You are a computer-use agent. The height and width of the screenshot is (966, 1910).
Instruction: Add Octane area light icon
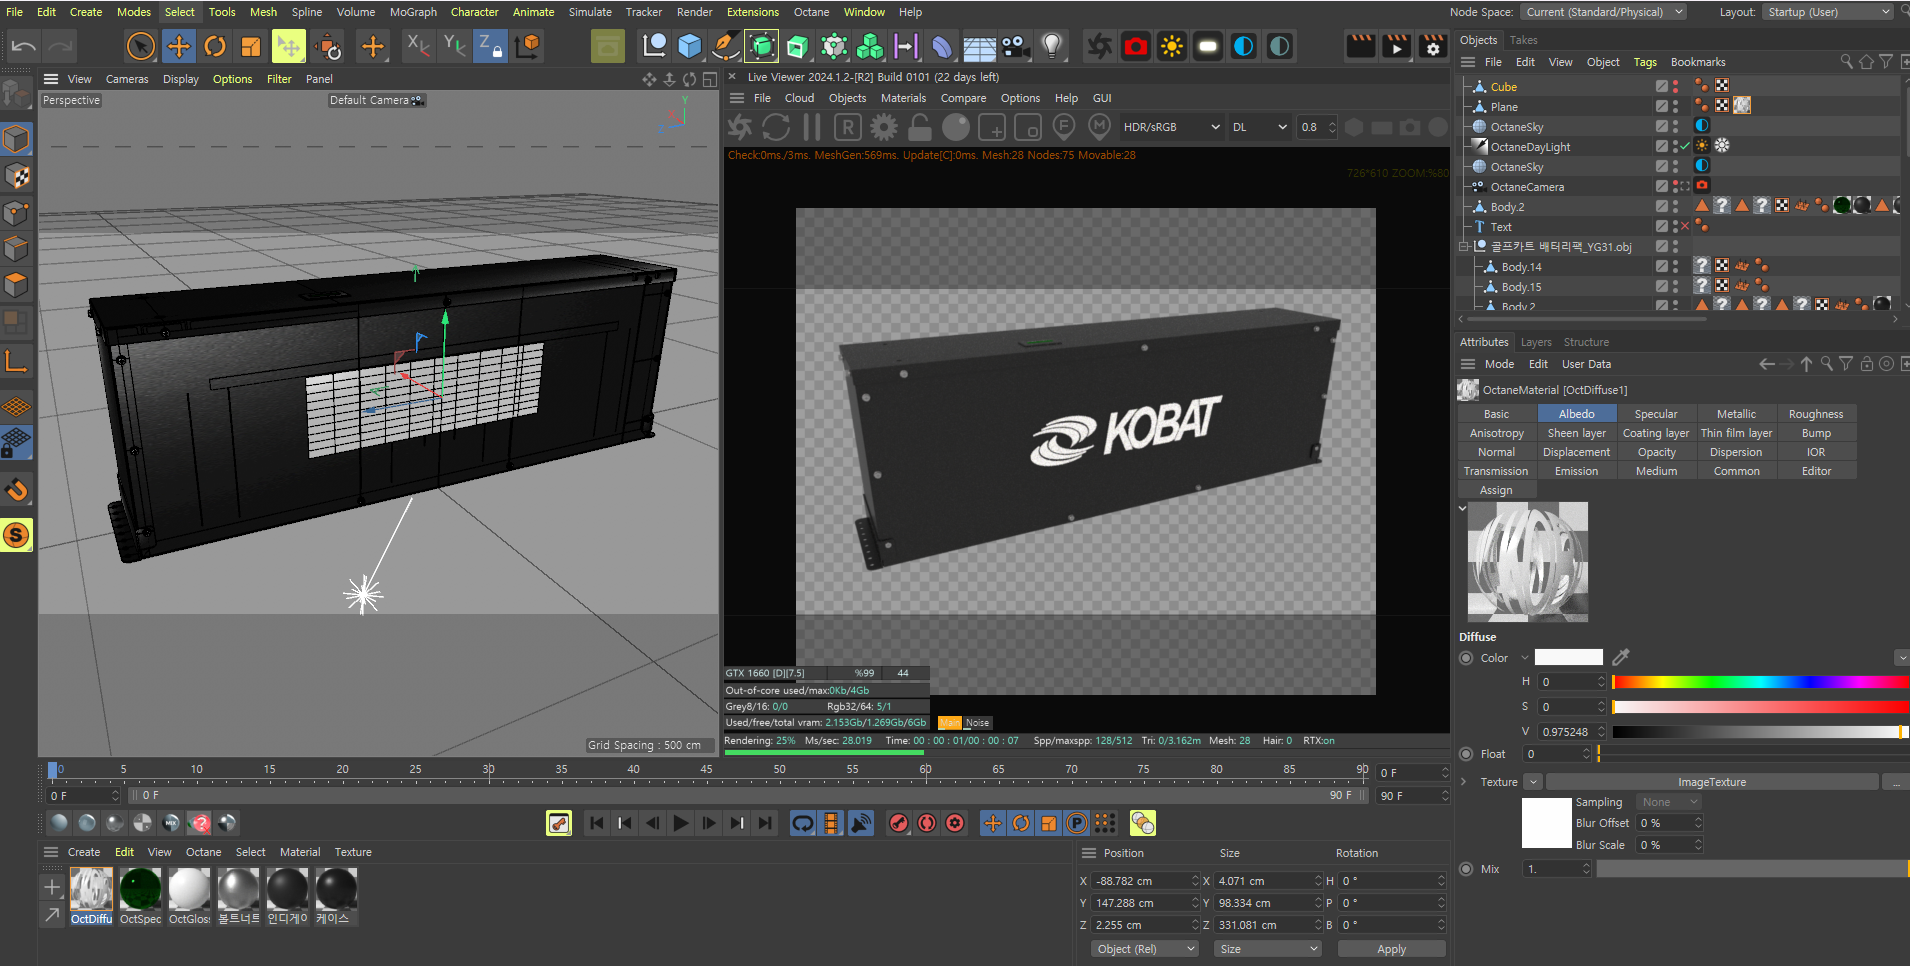coord(1208,46)
